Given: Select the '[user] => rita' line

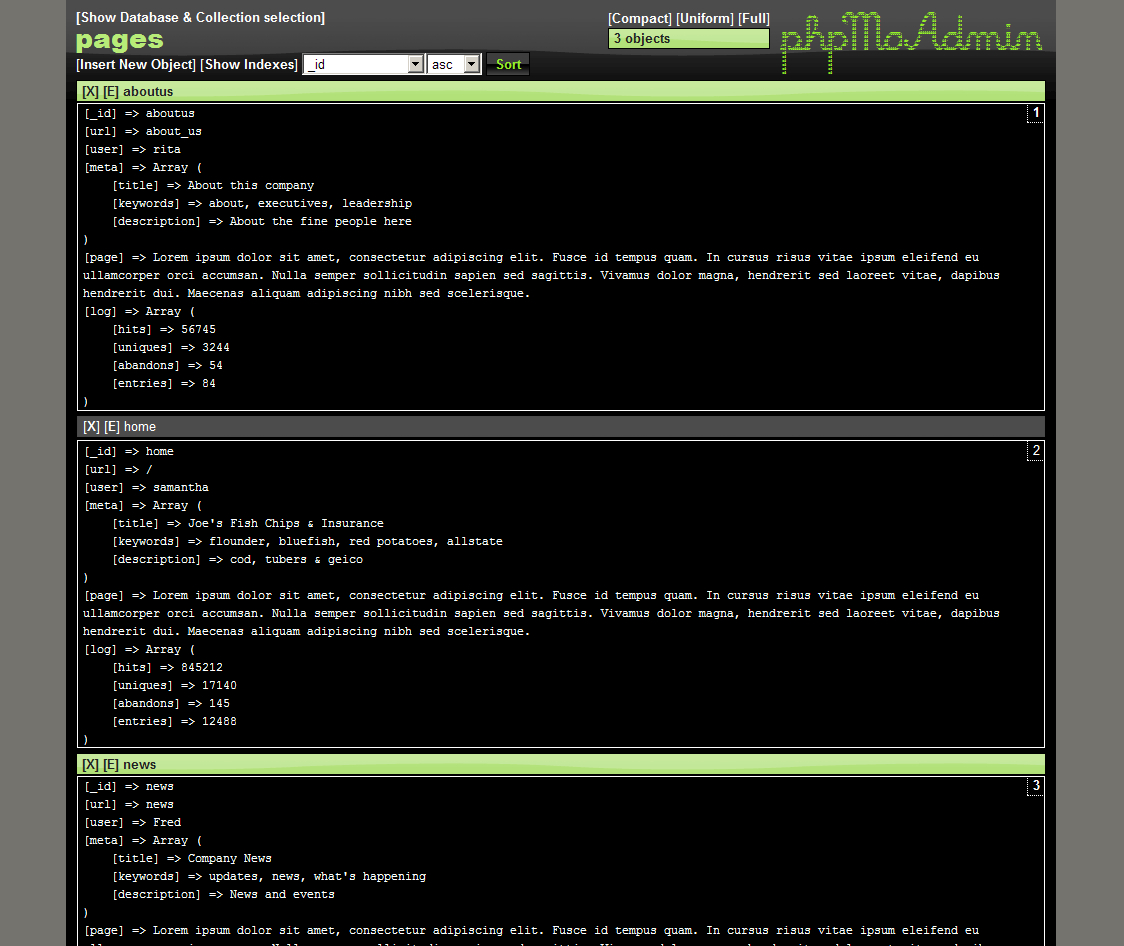Looking at the screenshot, I should click(133, 150).
